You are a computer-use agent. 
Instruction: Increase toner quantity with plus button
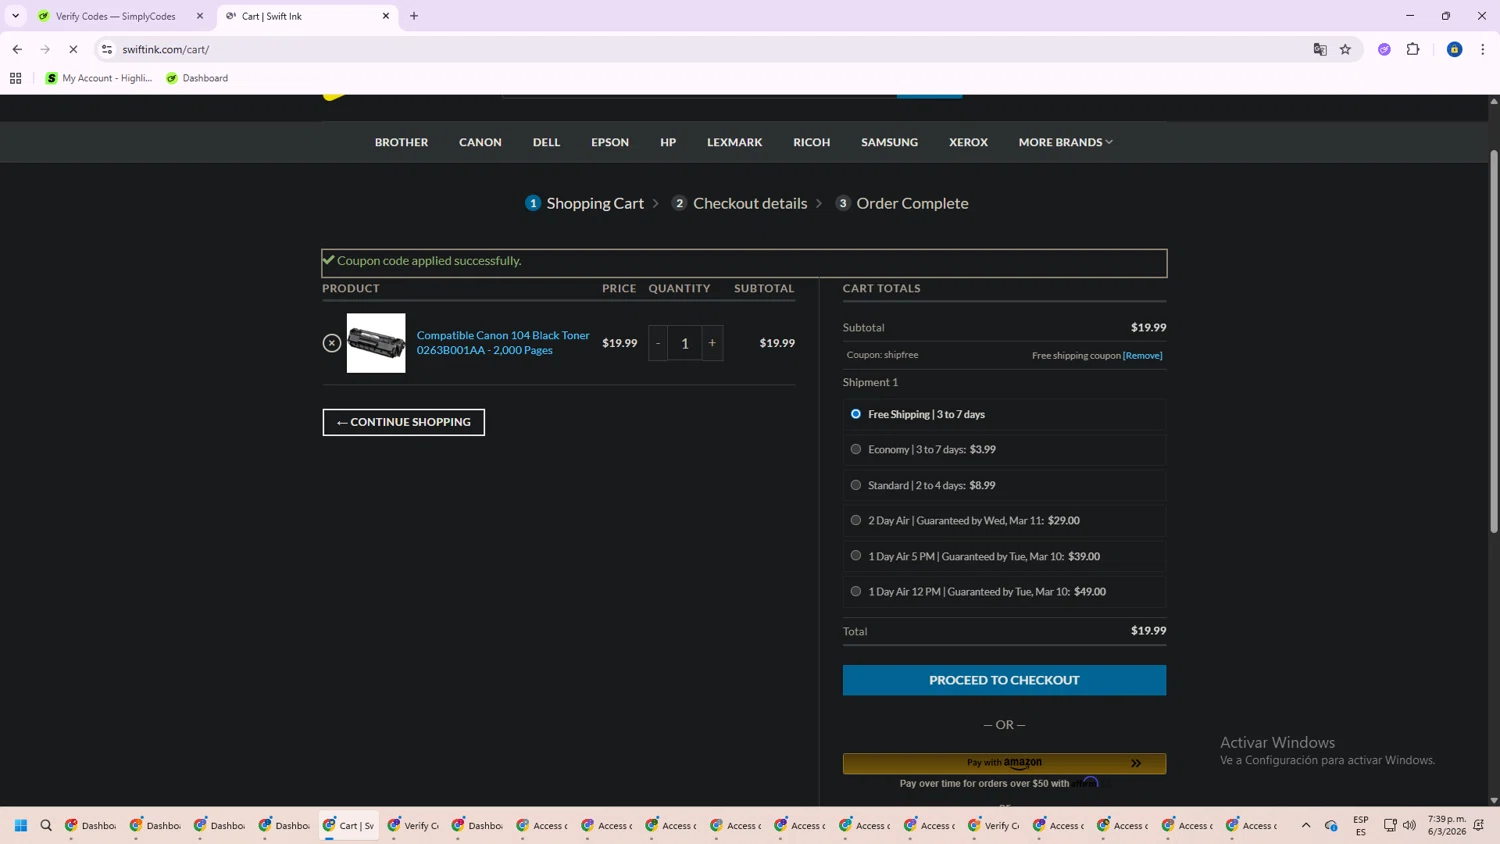(x=712, y=343)
